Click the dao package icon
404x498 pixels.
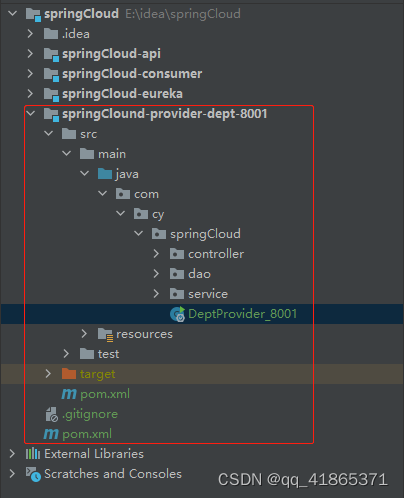tap(177, 274)
